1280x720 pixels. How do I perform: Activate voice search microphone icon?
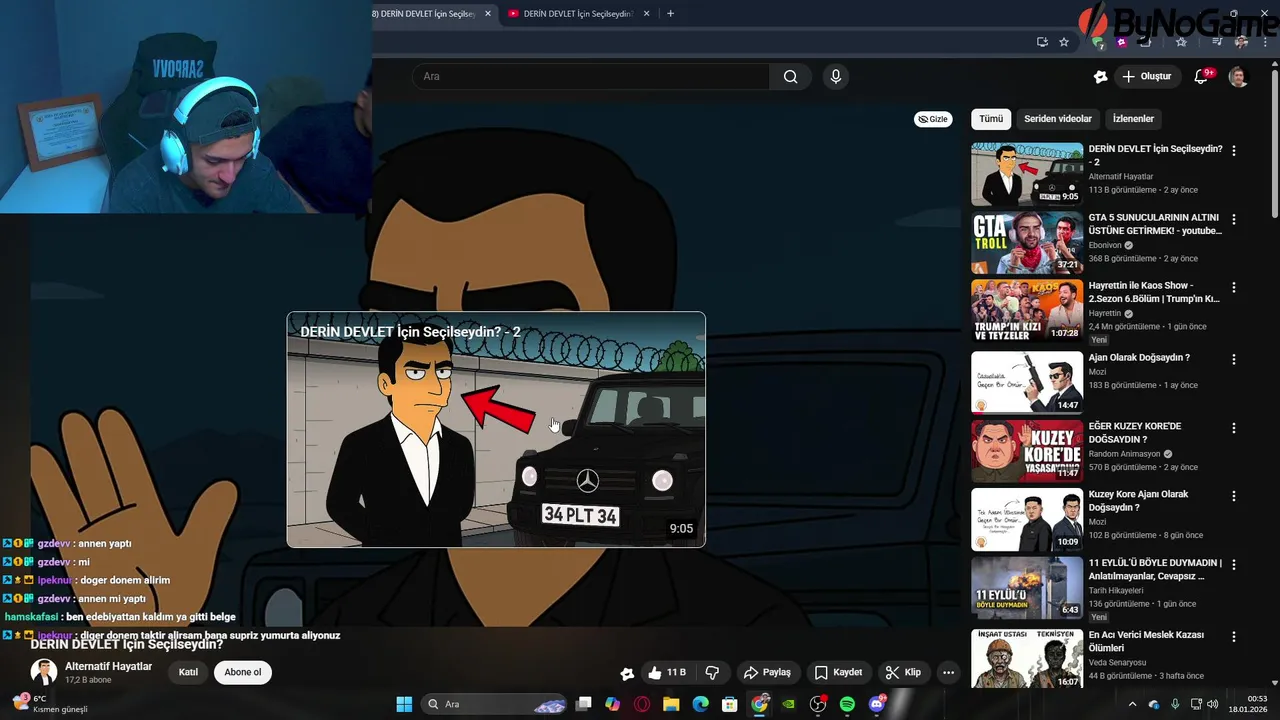tap(836, 76)
